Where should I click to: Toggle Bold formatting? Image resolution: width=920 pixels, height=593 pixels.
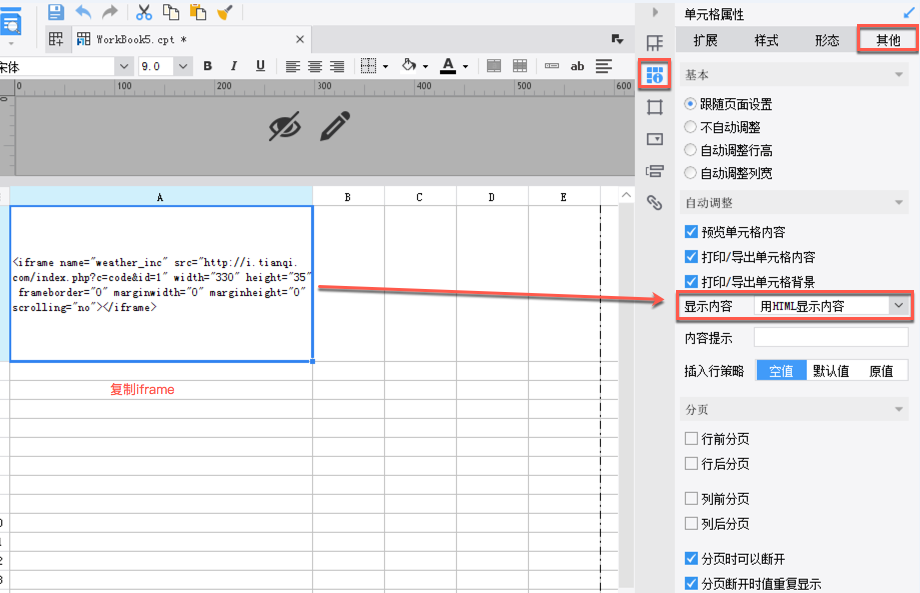click(x=207, y=66)
